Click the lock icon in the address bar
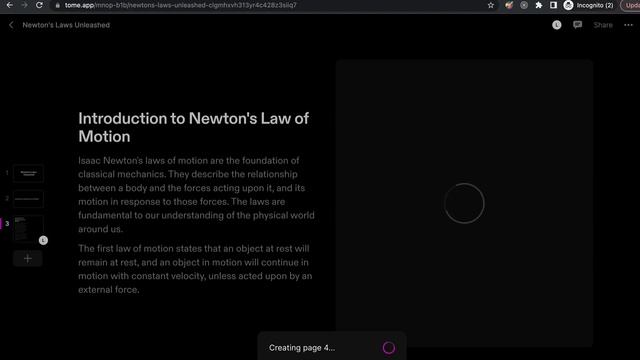Viewport: 640px width, 360px height. (x=58, y=5)
